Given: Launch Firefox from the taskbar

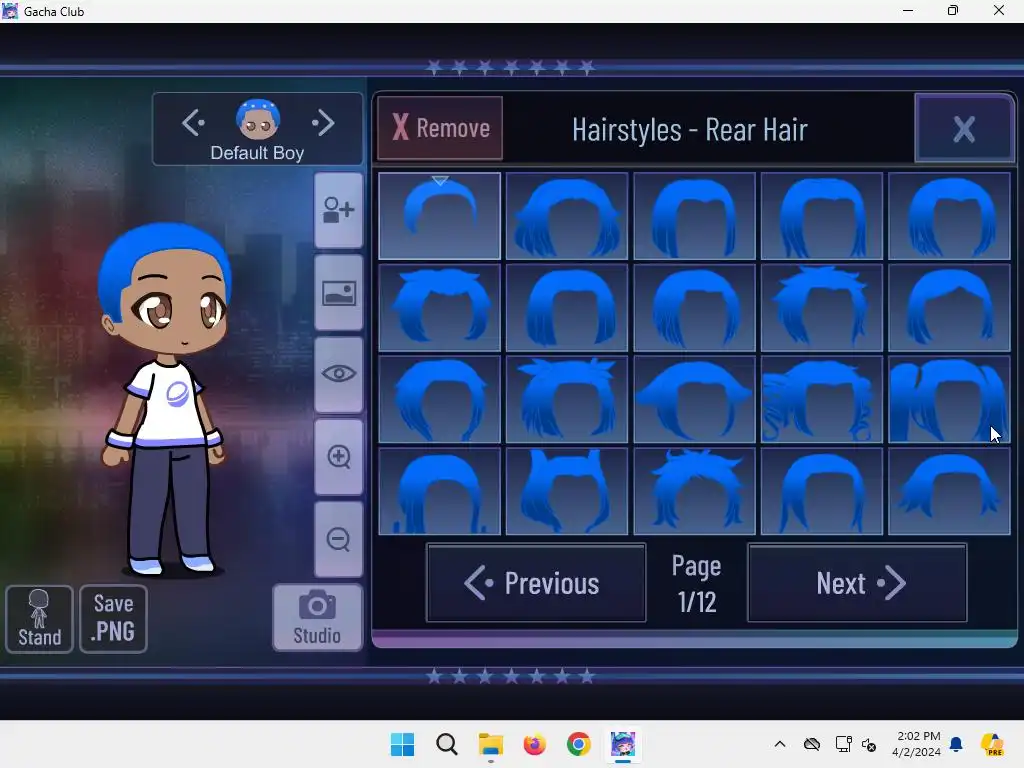Looking at the screenshot, I should coord(534,744).
